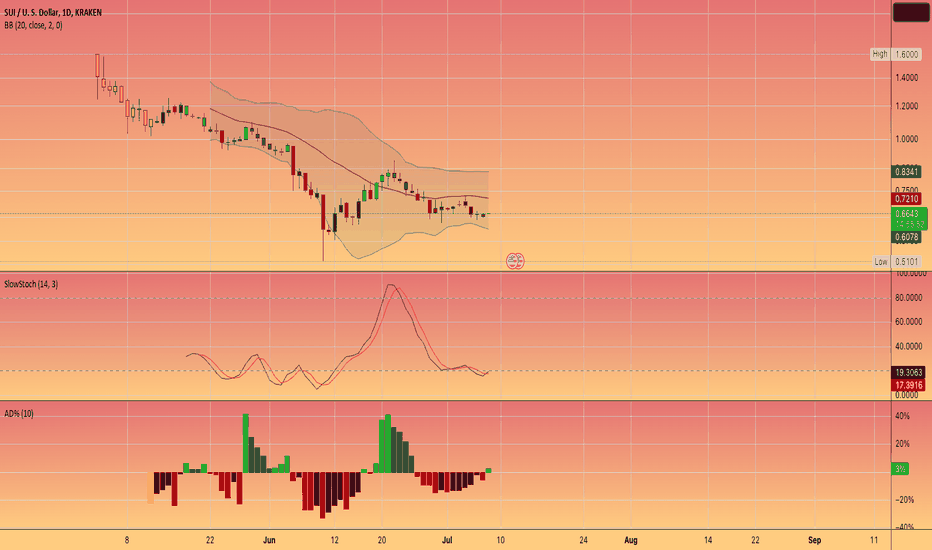932x550 pixels.
Task: Click the 1.0000 price axis level
Action: pos(906,139)
